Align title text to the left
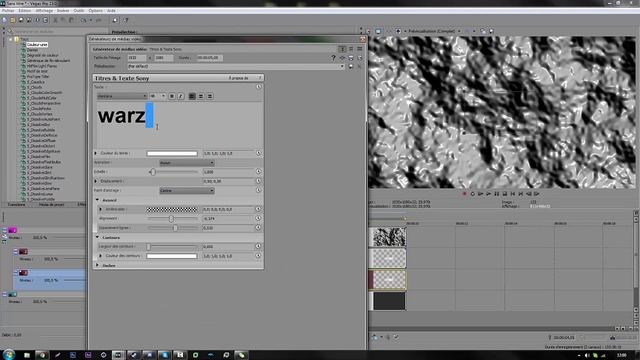 [192, 96]
